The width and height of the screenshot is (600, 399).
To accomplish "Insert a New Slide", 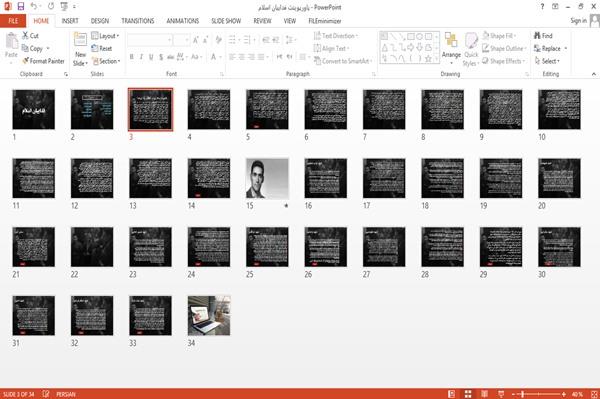I will point(80,50).
